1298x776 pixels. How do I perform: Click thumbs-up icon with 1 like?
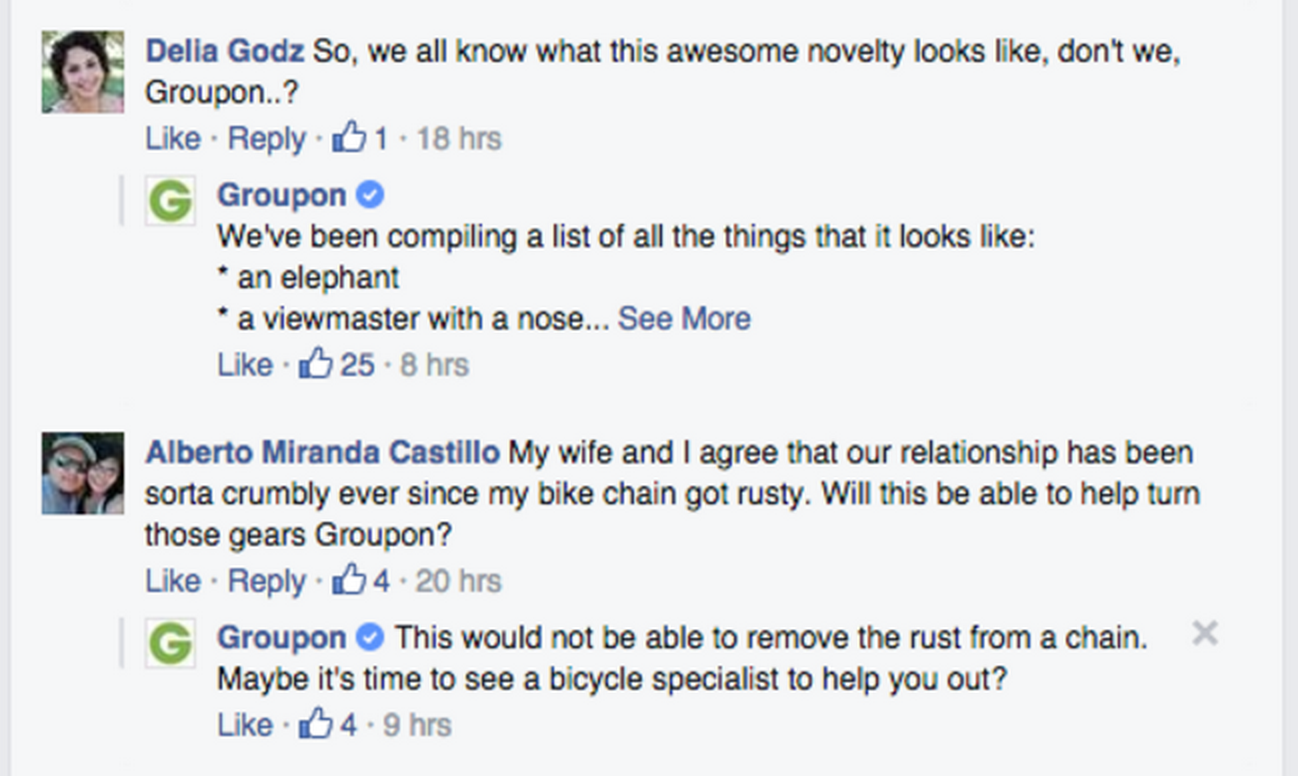[349, 137]
